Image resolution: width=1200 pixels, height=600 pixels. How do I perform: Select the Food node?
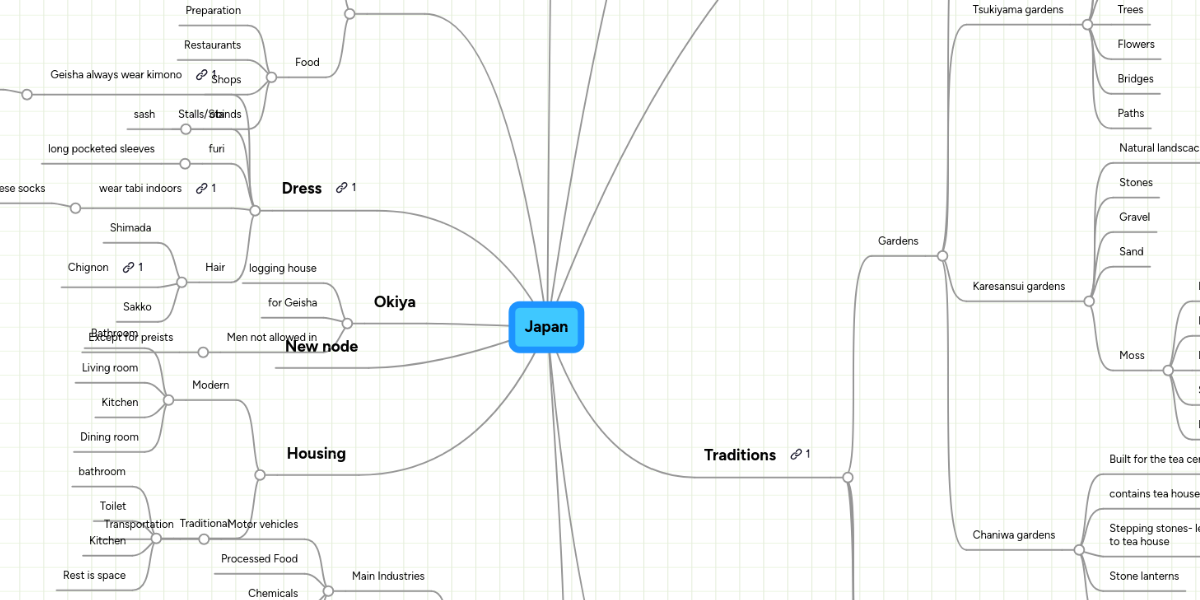[306, 62]
